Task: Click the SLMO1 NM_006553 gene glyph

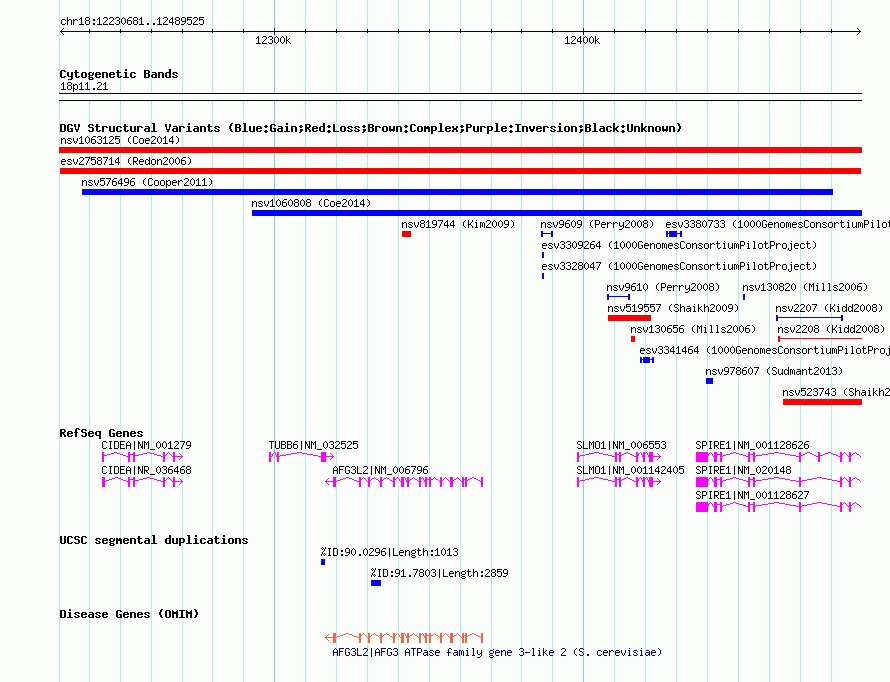Action: [619, 457]
